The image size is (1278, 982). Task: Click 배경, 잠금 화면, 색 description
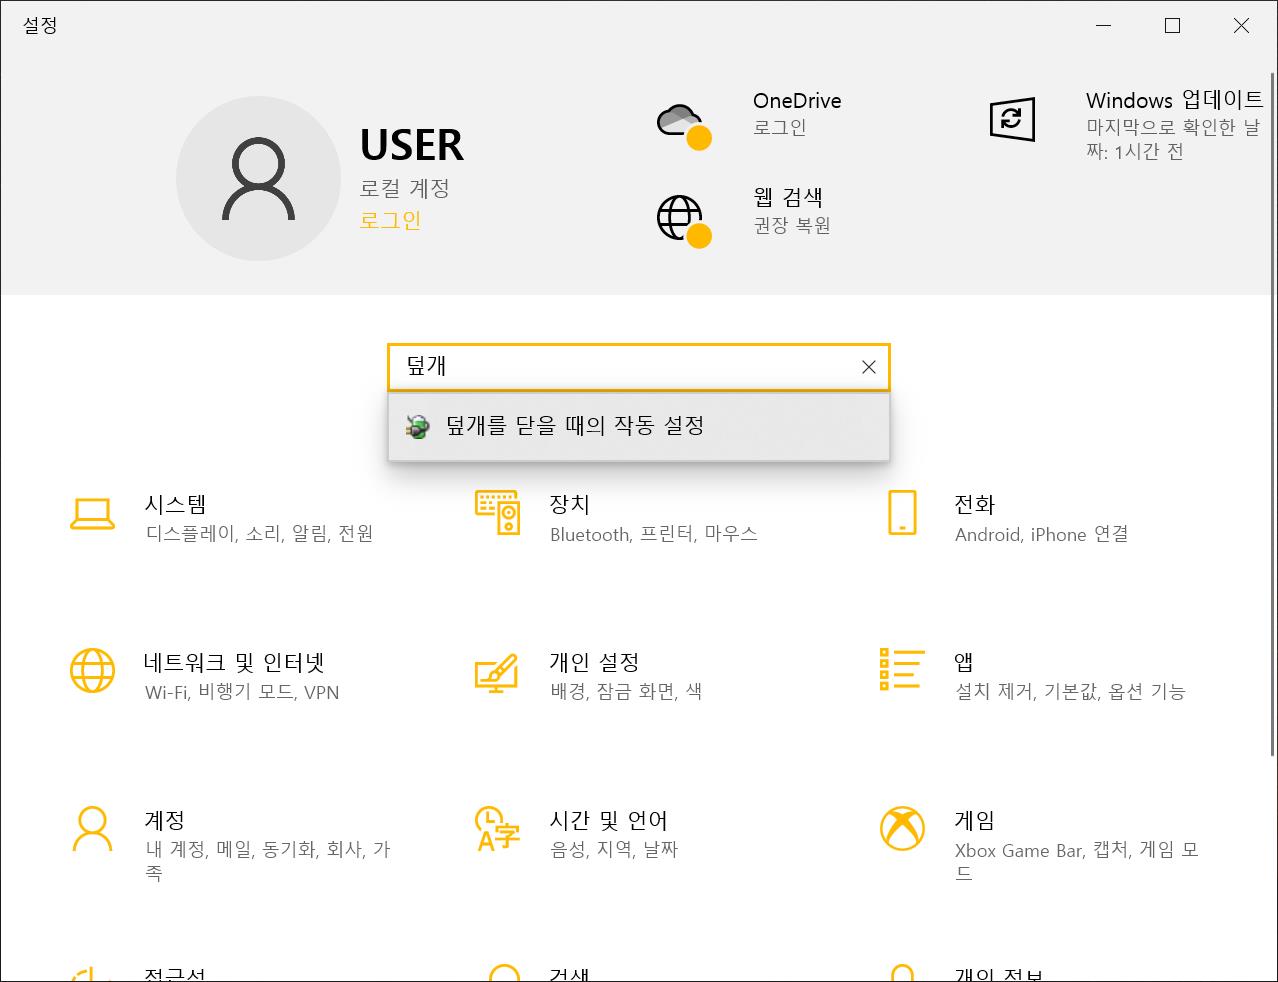point(626,691)
